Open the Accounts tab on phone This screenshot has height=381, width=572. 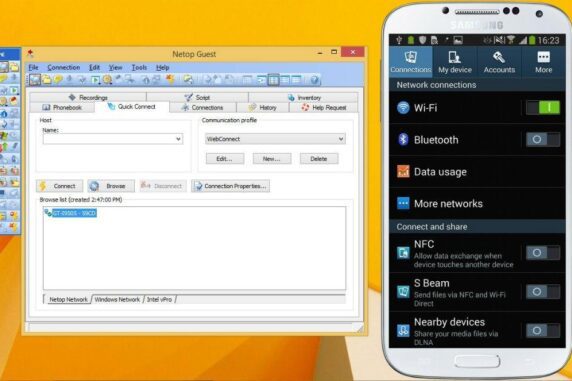point(499,62)
